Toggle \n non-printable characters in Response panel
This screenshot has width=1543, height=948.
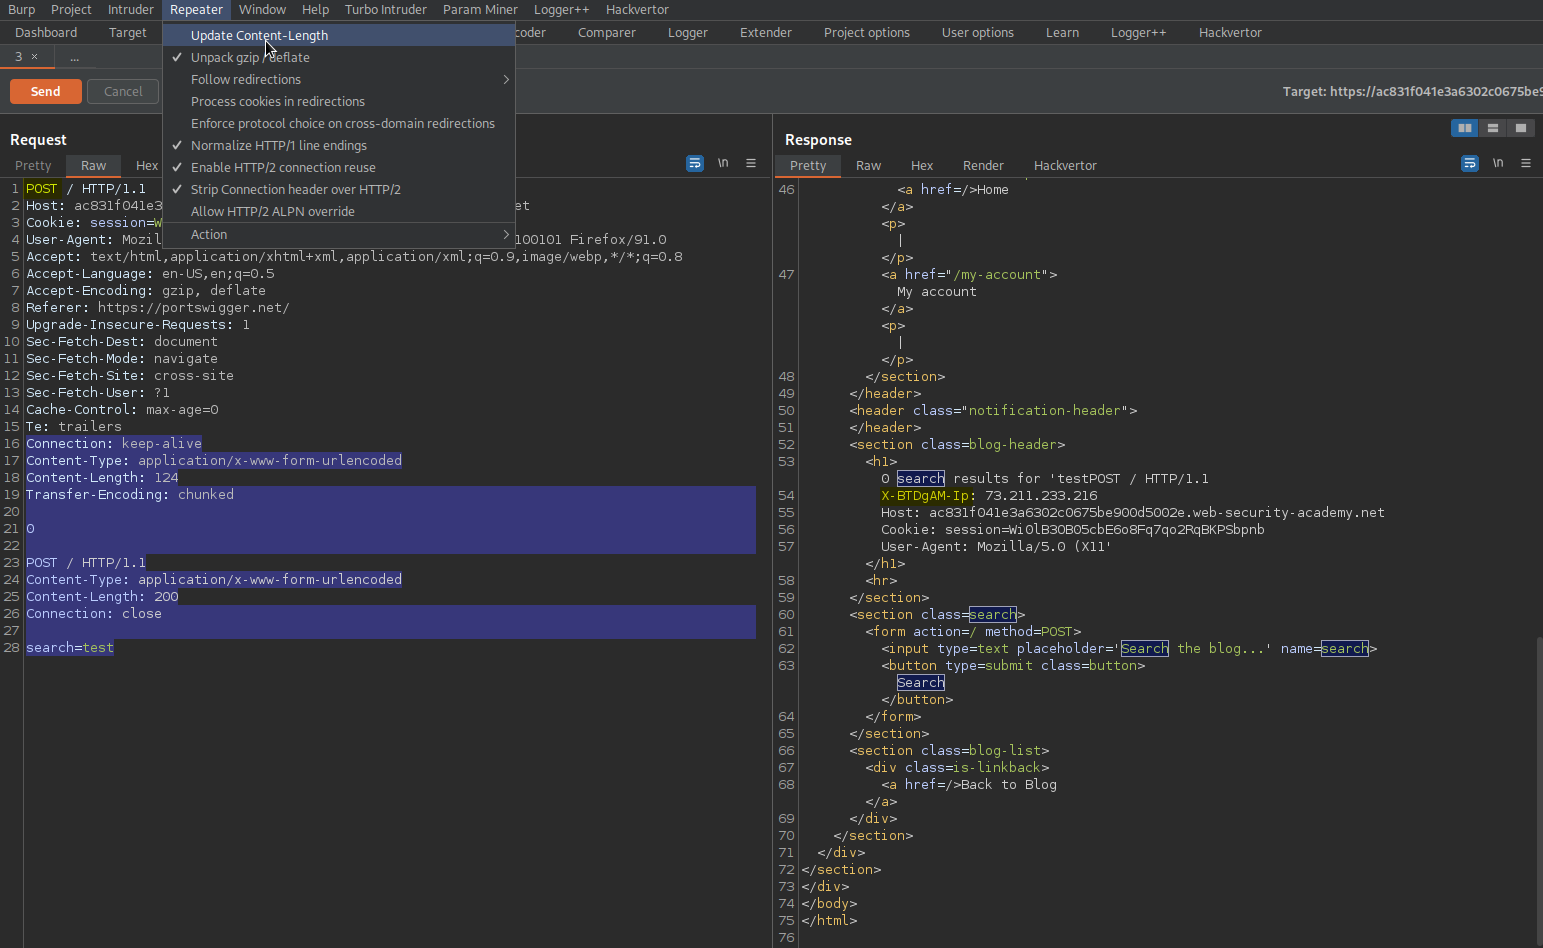coord(1498,163)
